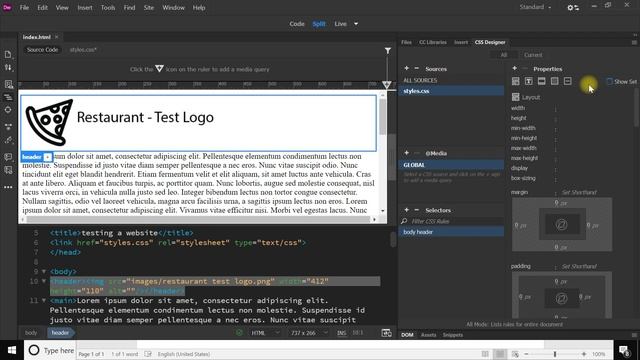The width and height of the screenshot is (640, 360).
Task: Add property with Properties plus icon
Action: [x=514, y=68]
